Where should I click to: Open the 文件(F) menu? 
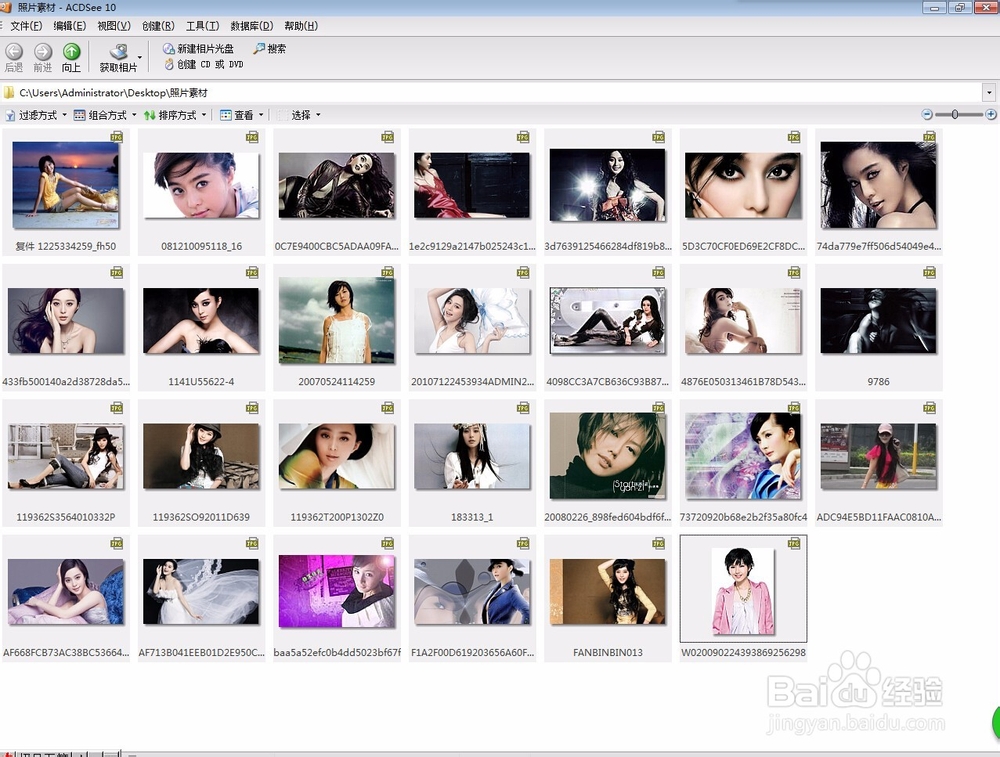click(26, 26)
